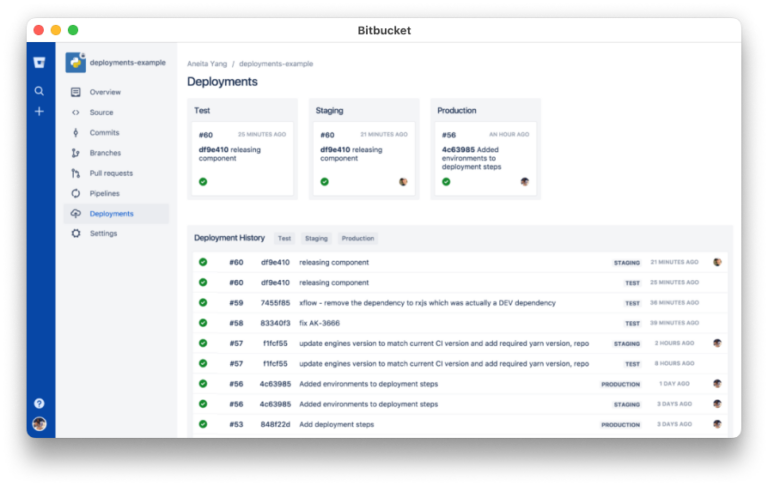Go to Source in the sidebar
Viewport: 768px width, 486px height.
[101, 112]
